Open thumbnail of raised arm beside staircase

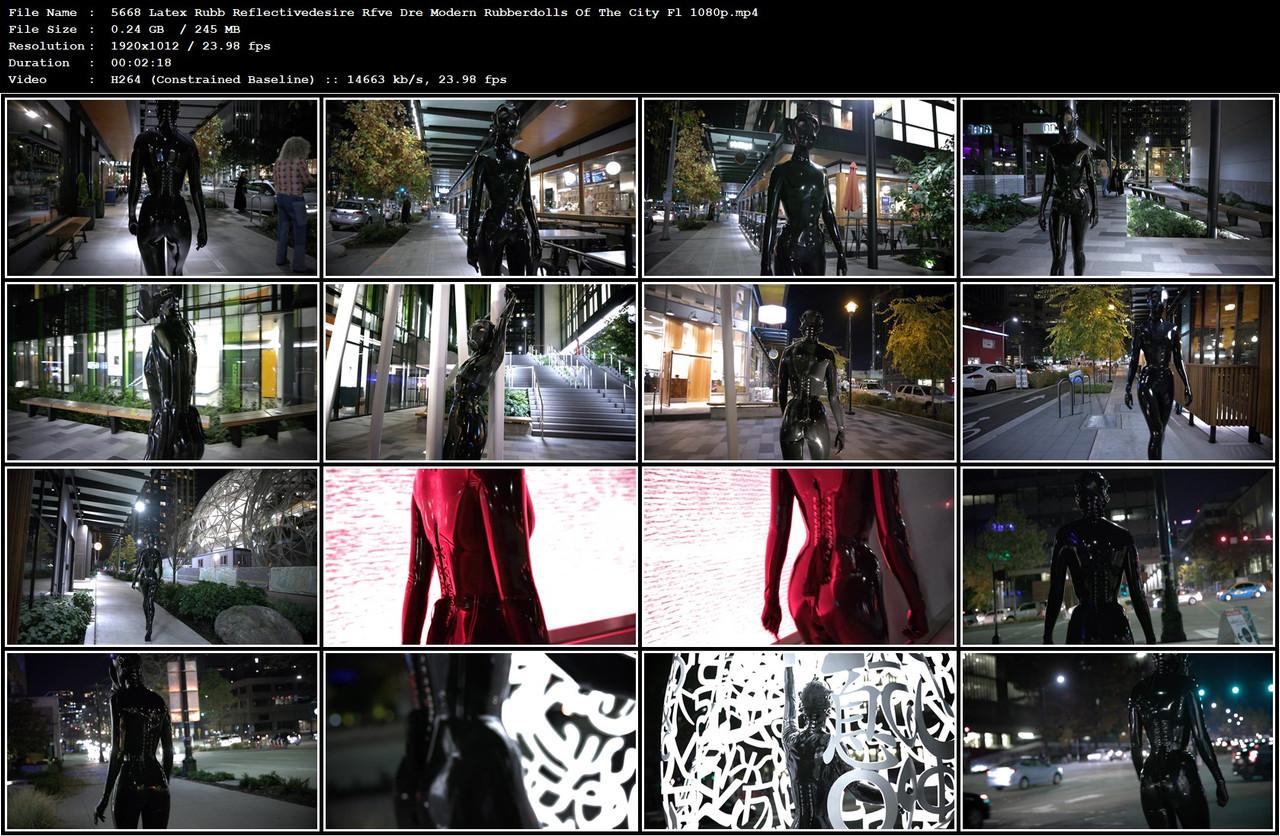pyautogui.click(x=480, y=372)
